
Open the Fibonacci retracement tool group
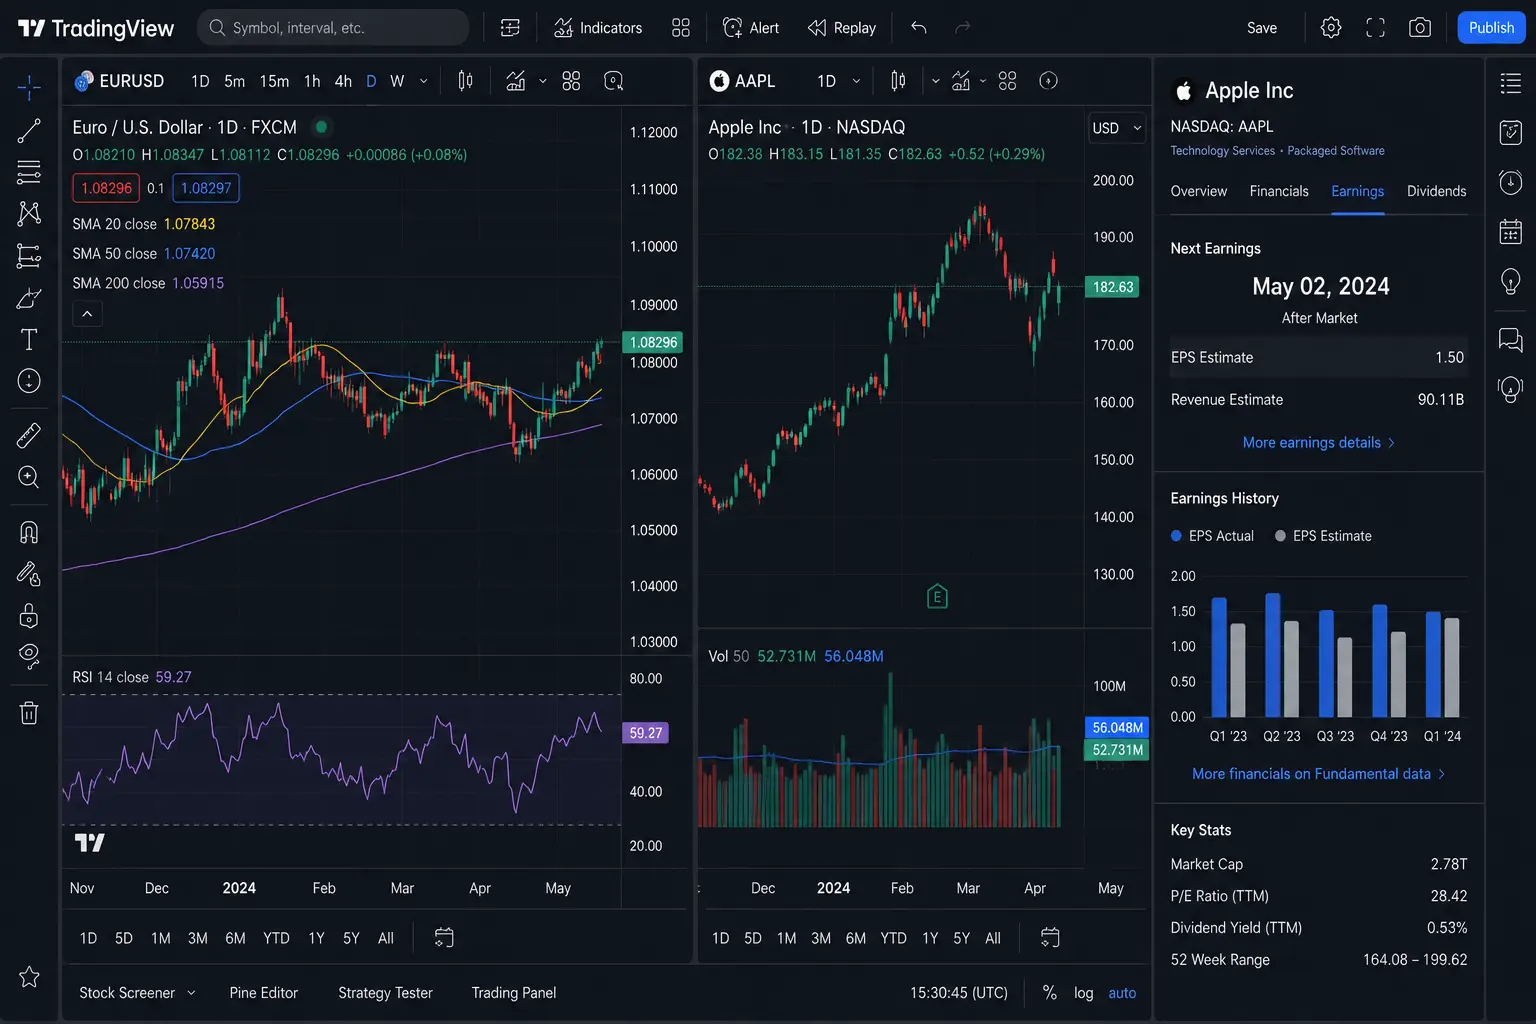click(x=29, y=172)
